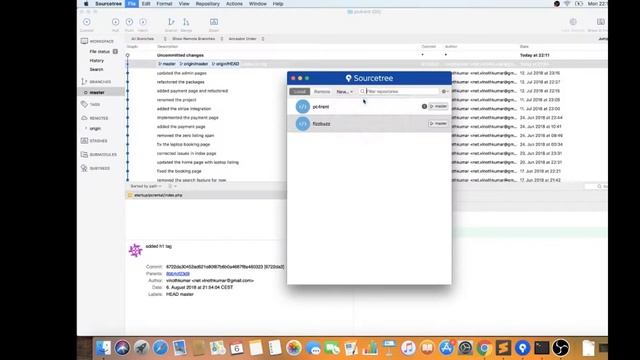Select History in the sidebar
The height and width of the screenshot is (360, 640).
97,60
